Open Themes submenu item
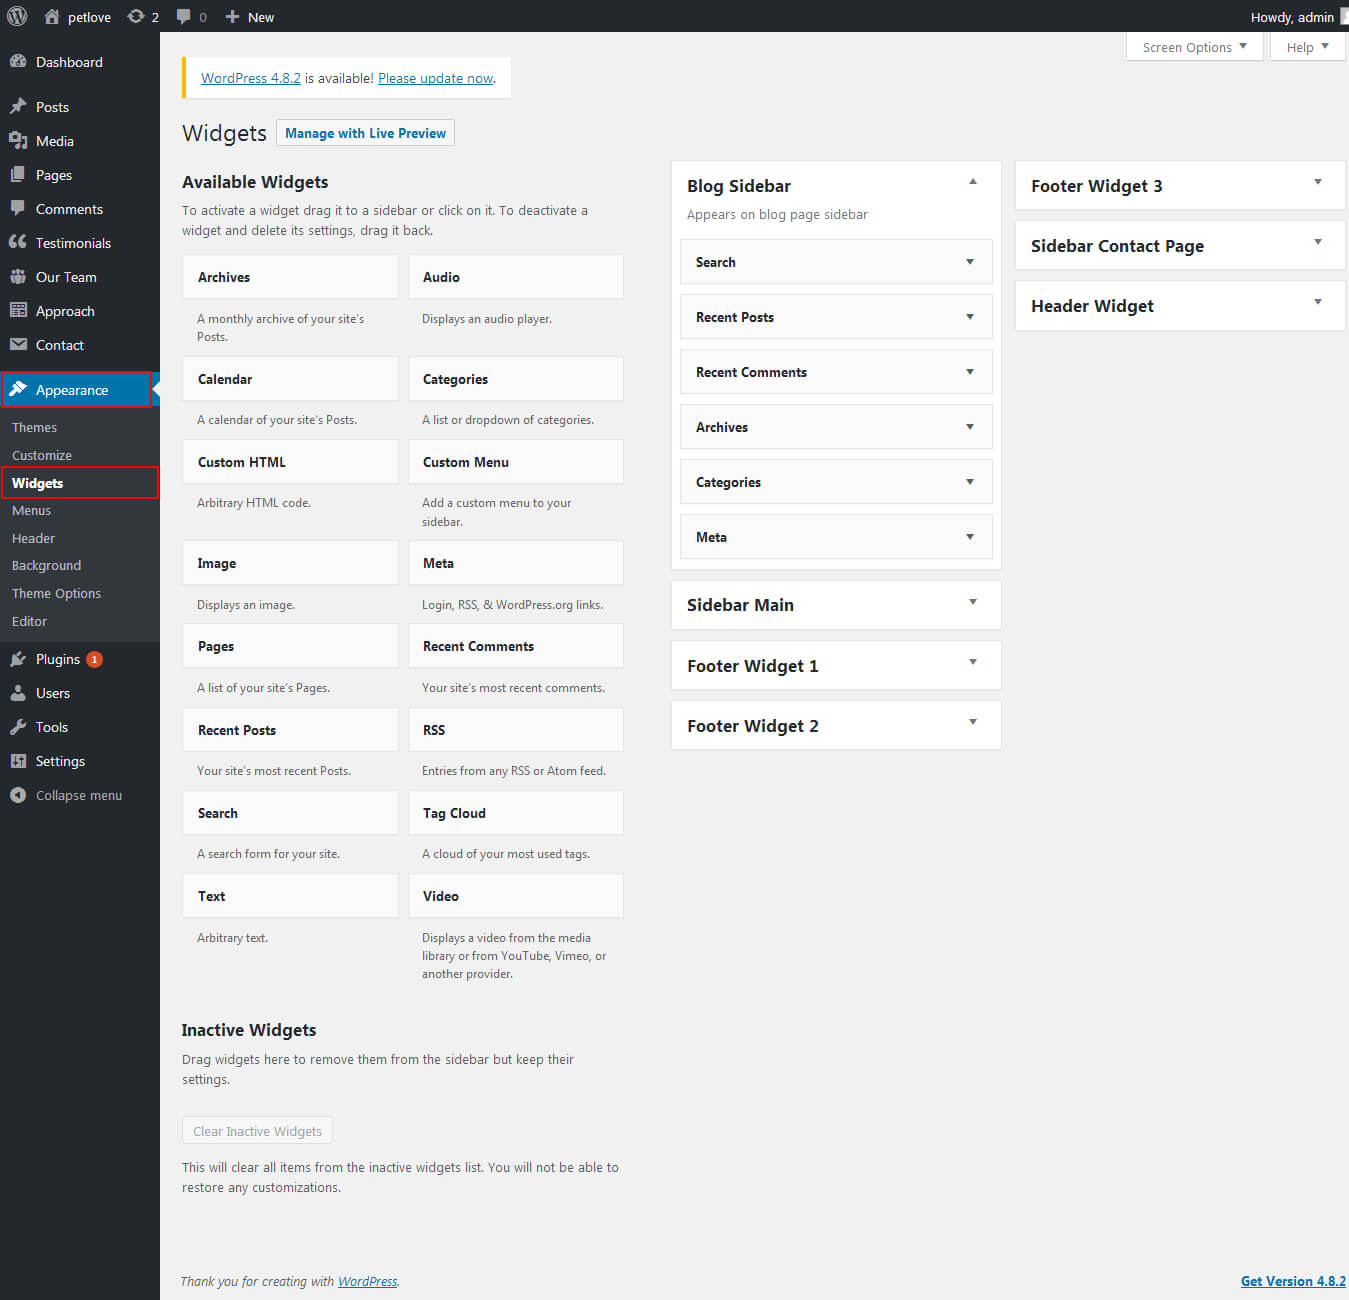 click(x=34, y=427)
